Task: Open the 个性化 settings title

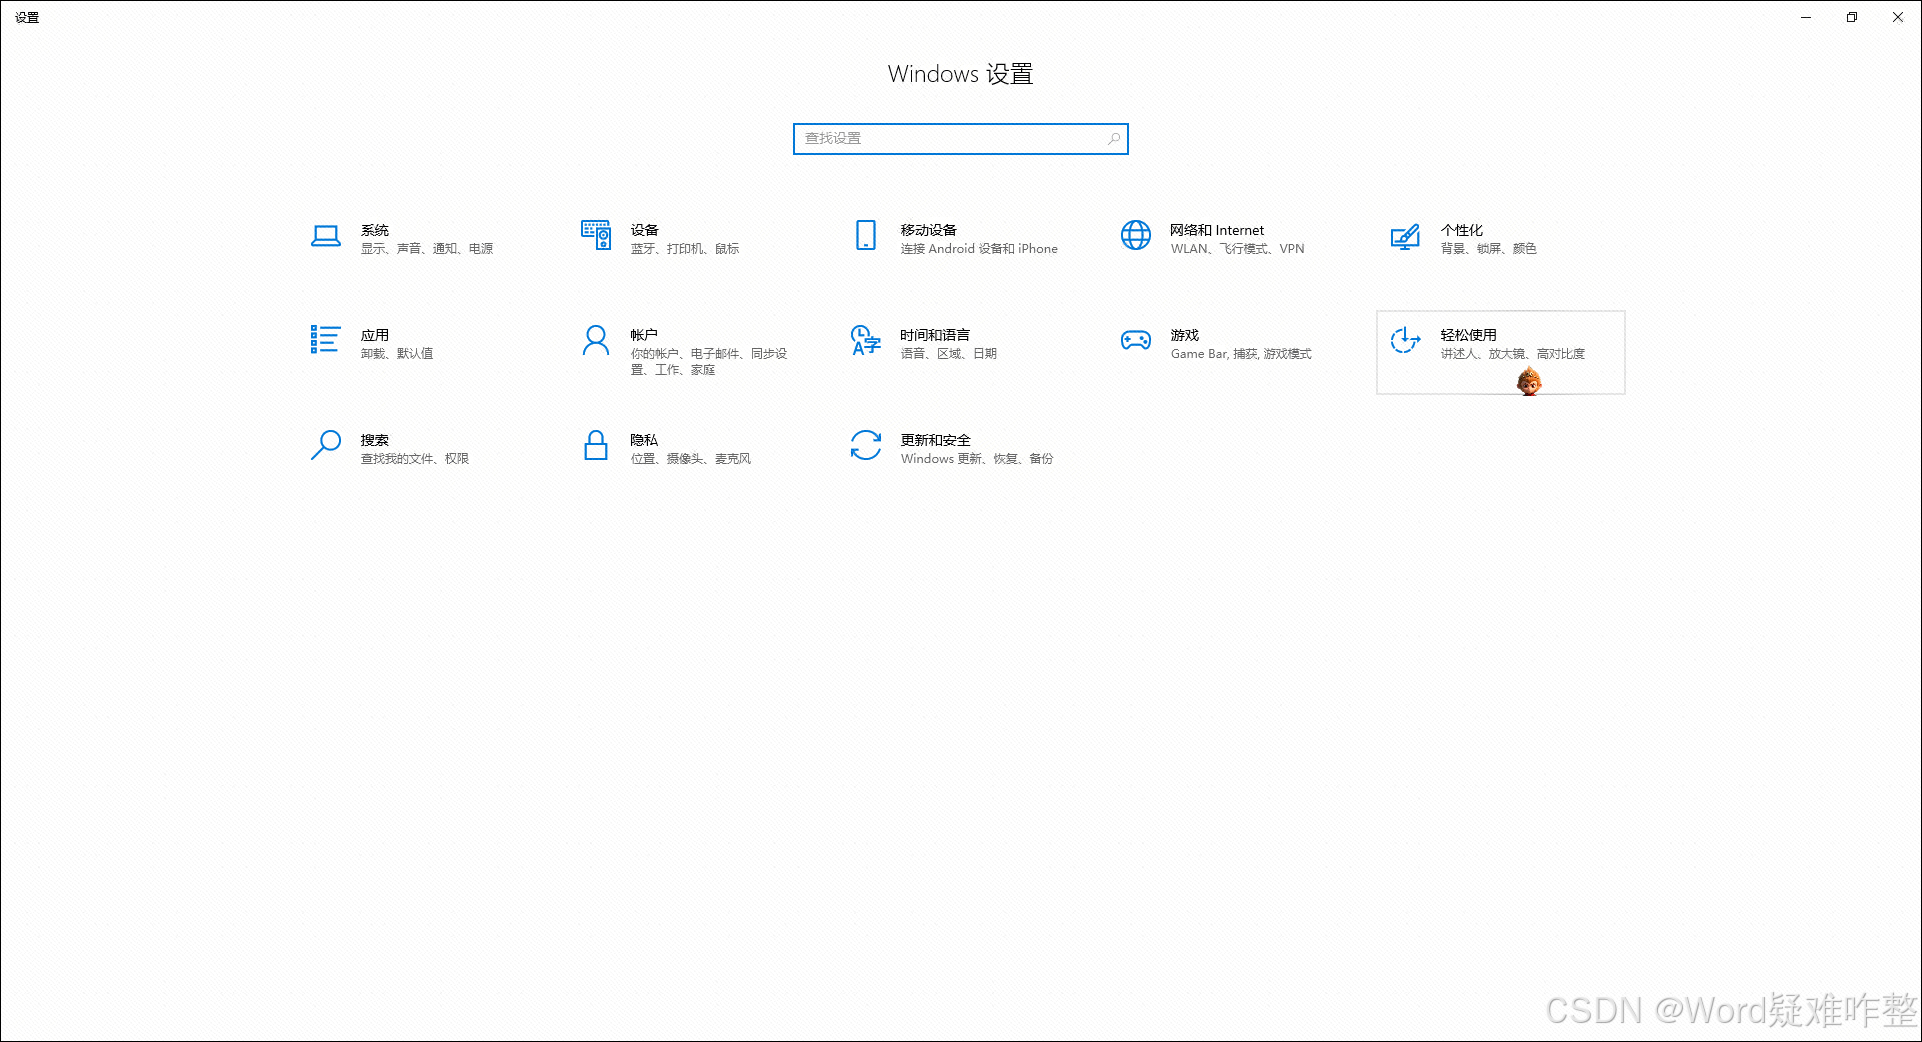Action: [1462, 230]
